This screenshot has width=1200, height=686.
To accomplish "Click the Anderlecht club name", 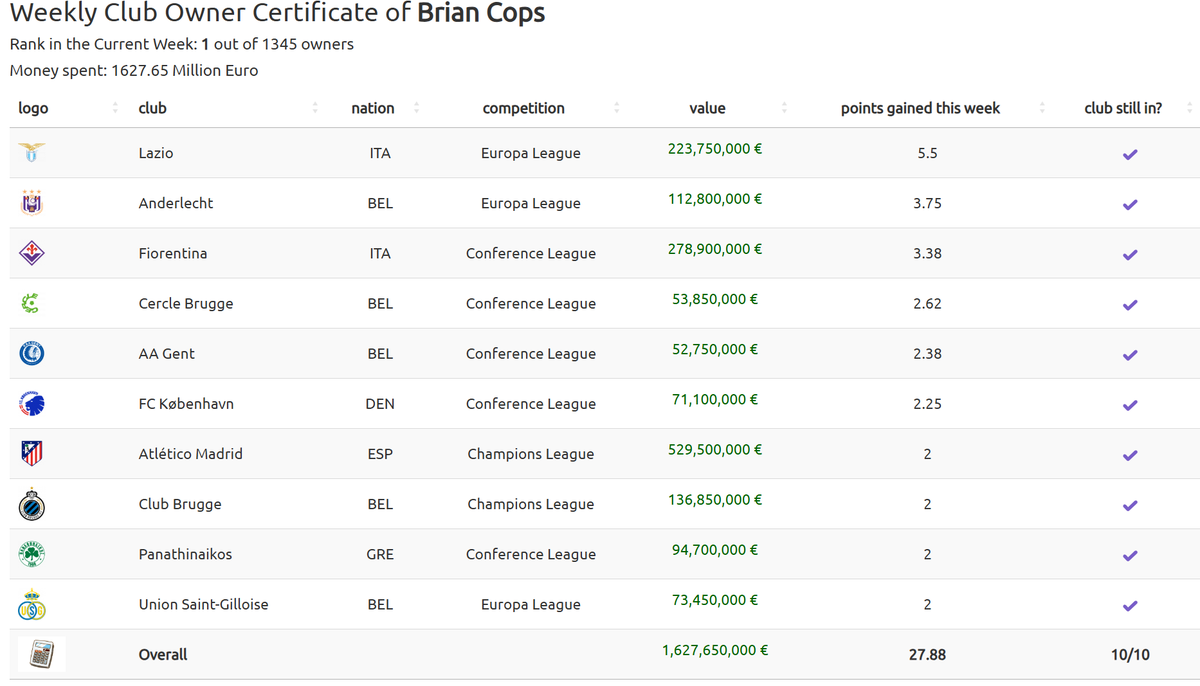I will pyautogui.click(x=176, y=203).
